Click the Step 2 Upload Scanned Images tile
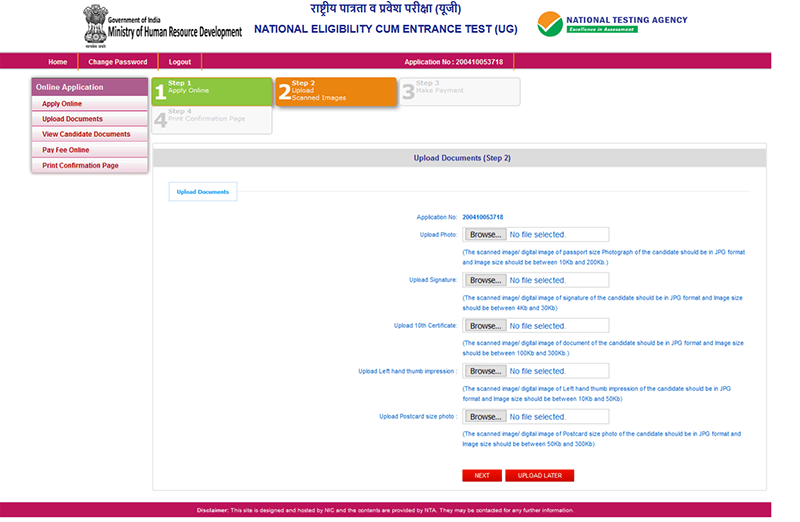This screenshot has height=522, width=800. pyautogui.click(x=336, y=91)
